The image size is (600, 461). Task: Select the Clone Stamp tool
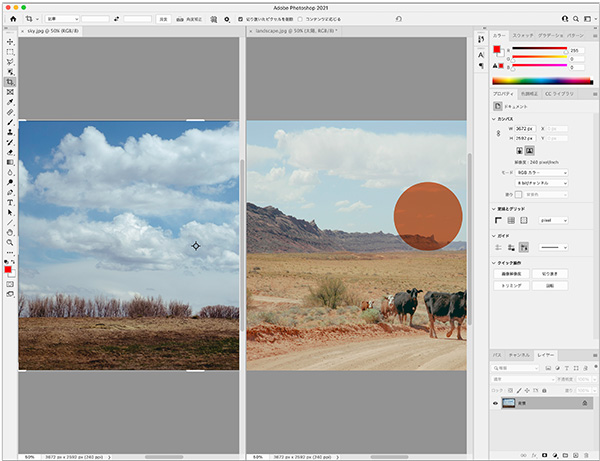click(x=10, y=132)
